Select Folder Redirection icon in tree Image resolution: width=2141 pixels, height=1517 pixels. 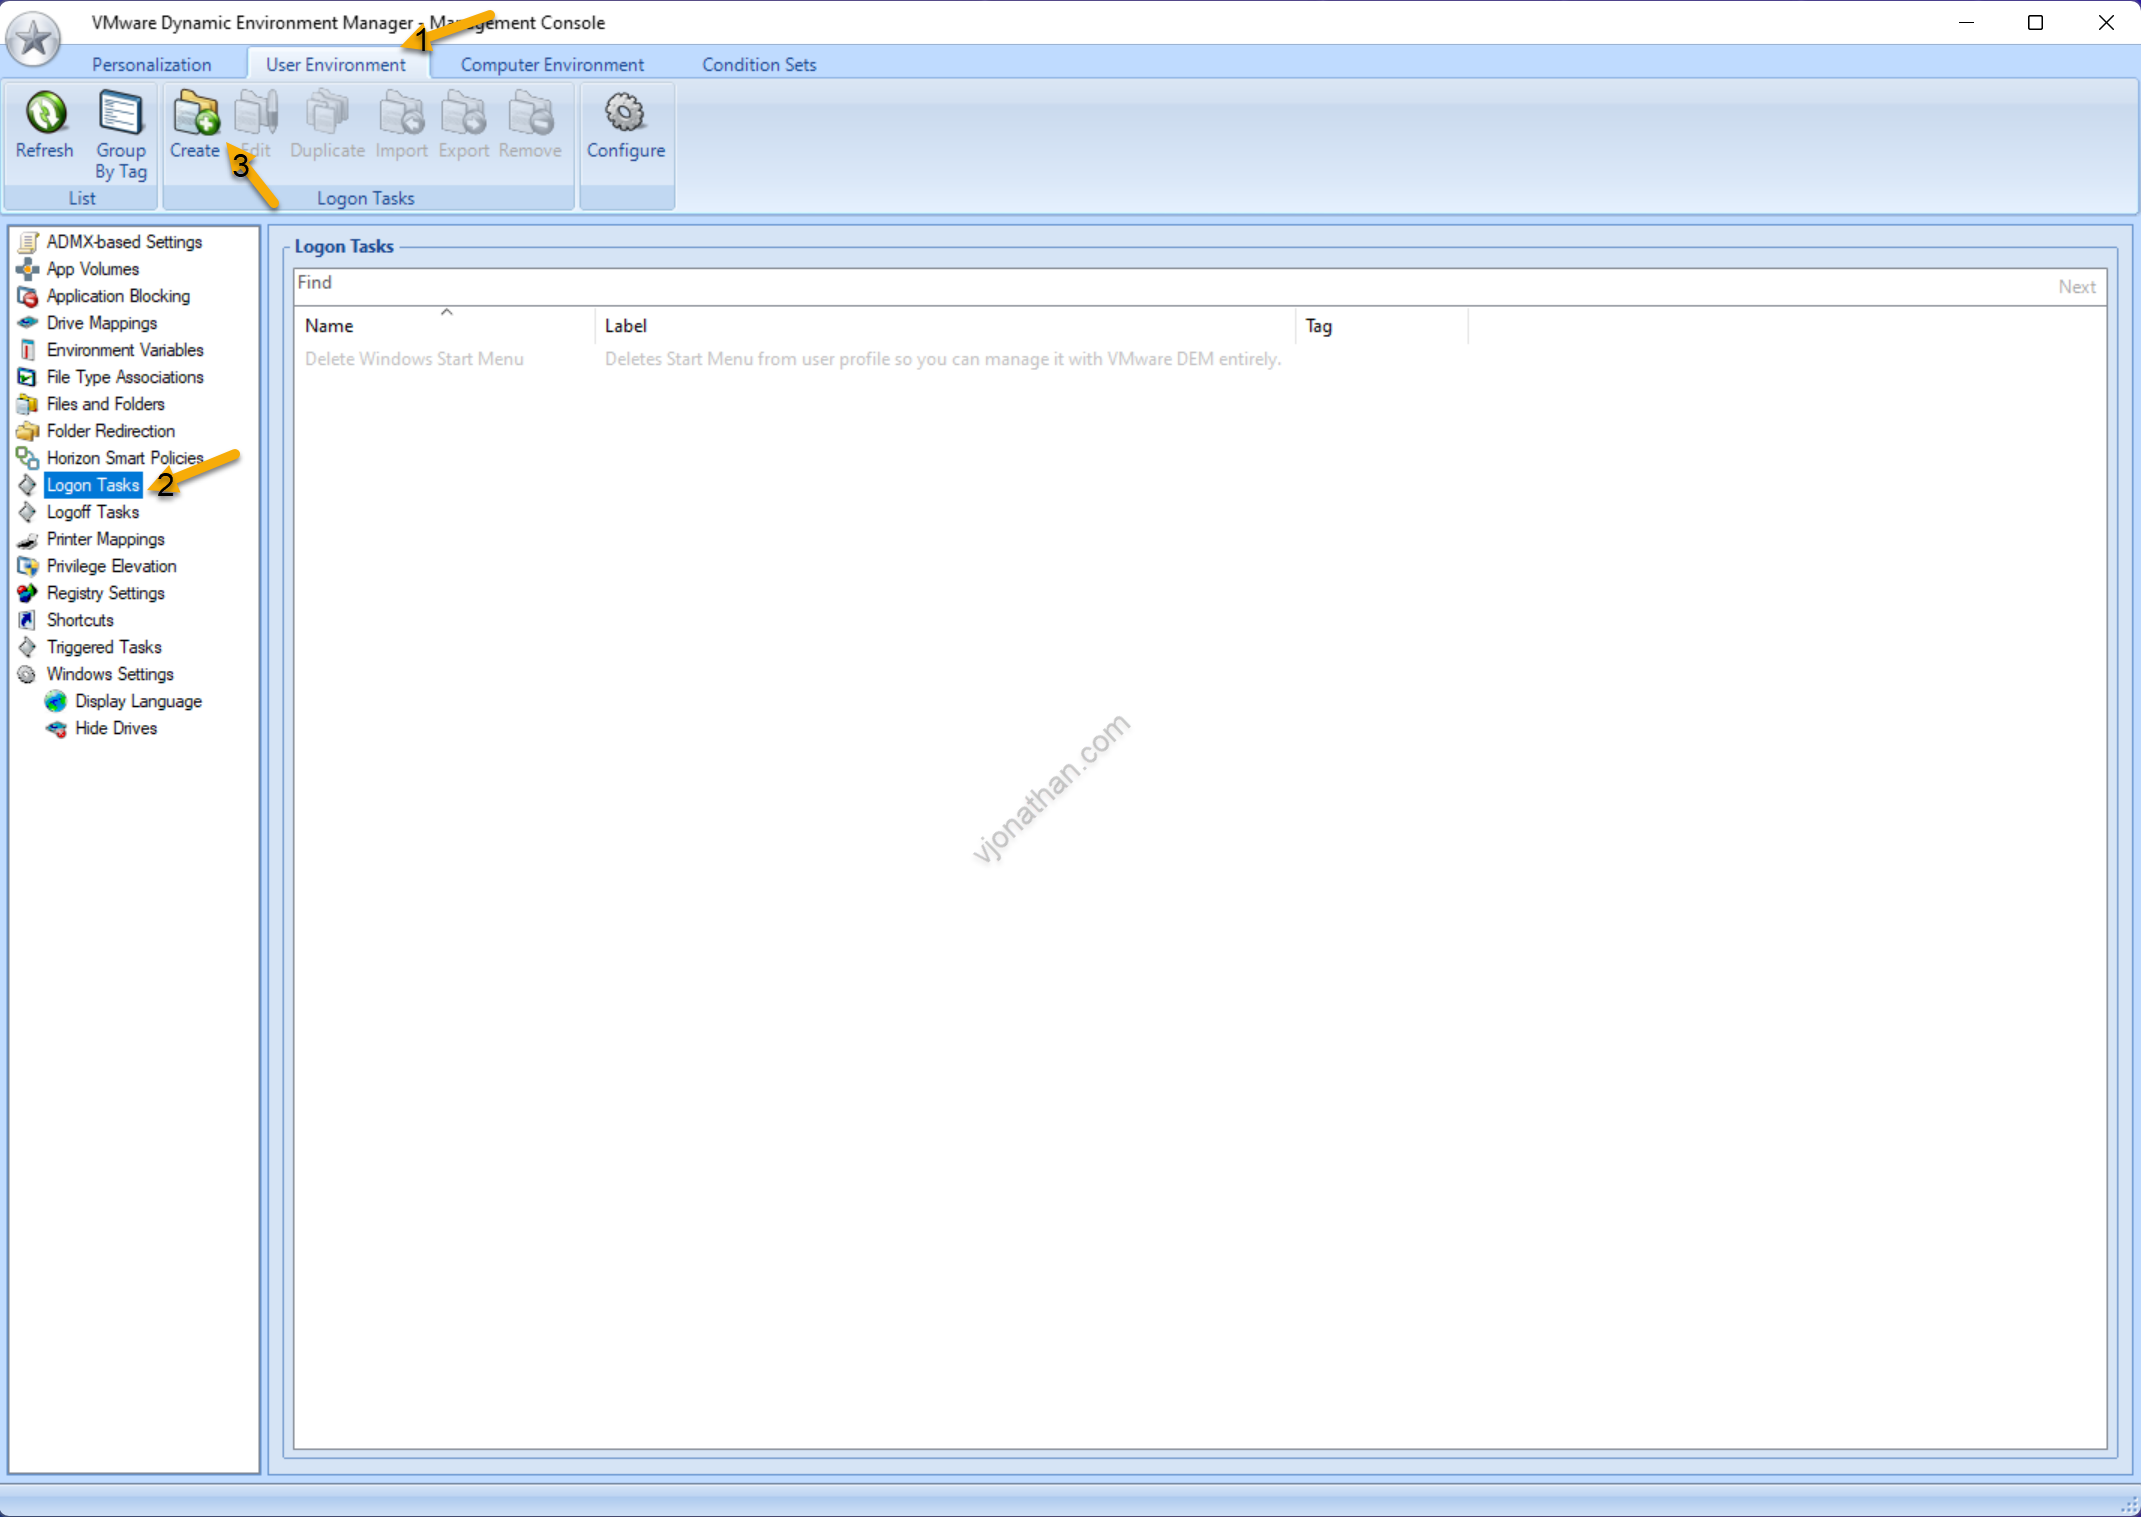[x=28, y=431]
